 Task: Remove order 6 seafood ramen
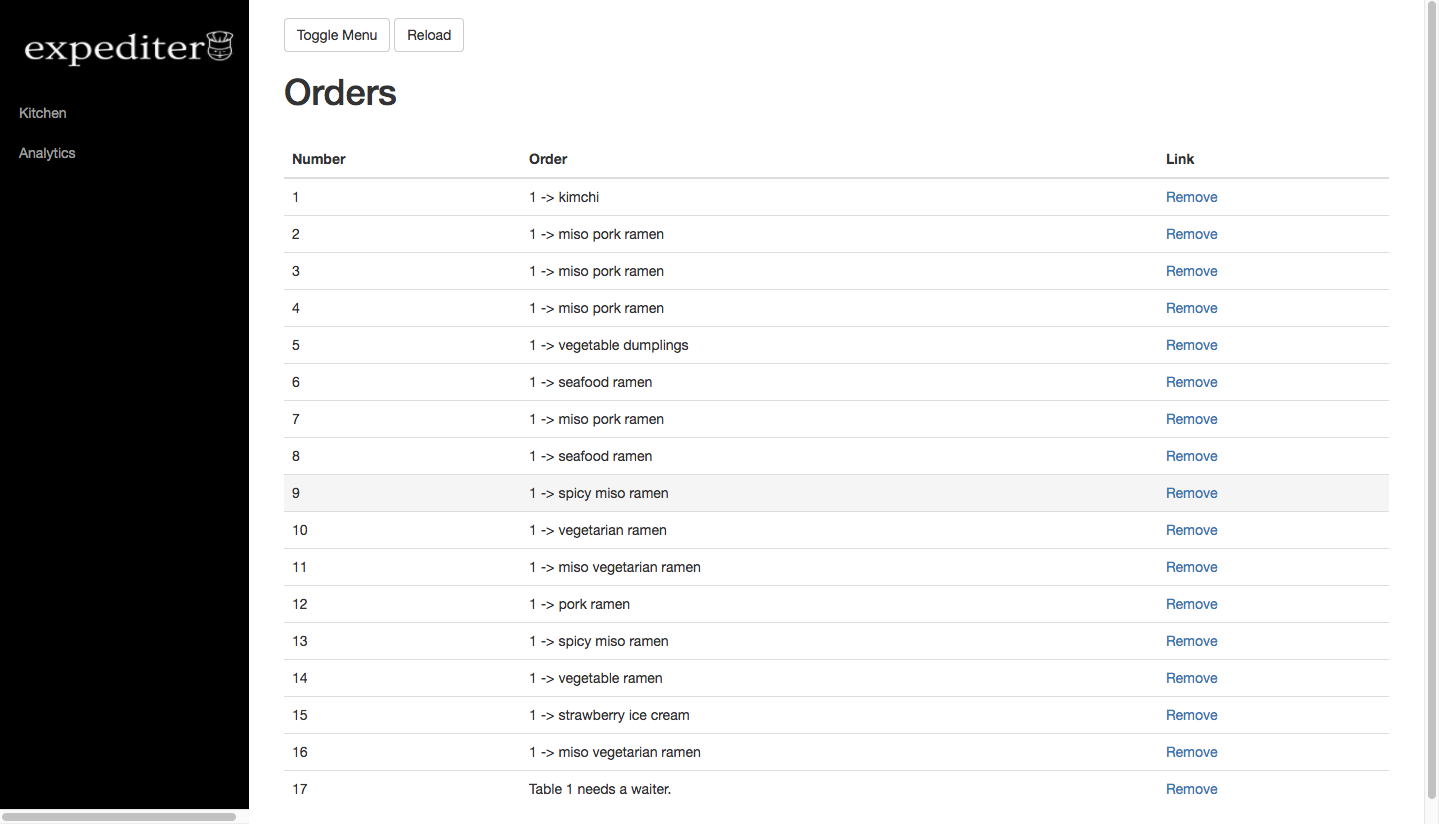(x=1191, y=382)
